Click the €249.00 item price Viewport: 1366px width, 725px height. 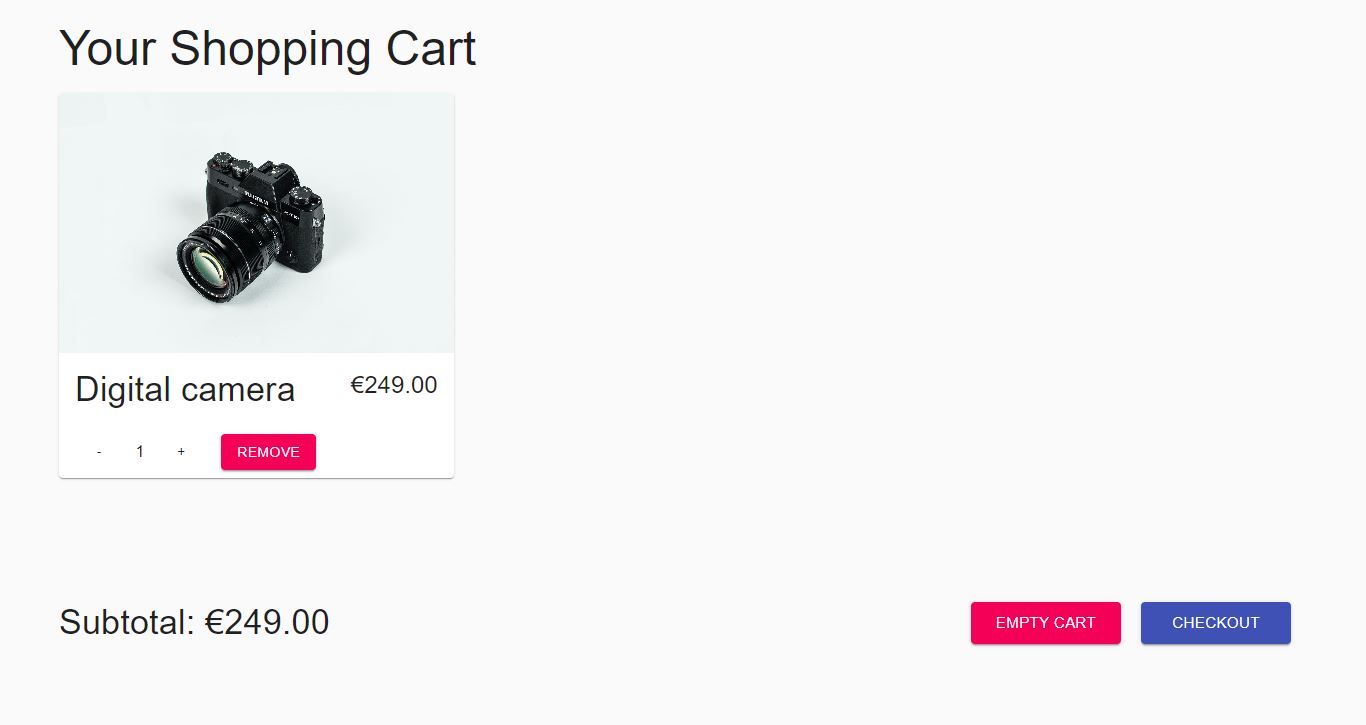tap(394, 385)
